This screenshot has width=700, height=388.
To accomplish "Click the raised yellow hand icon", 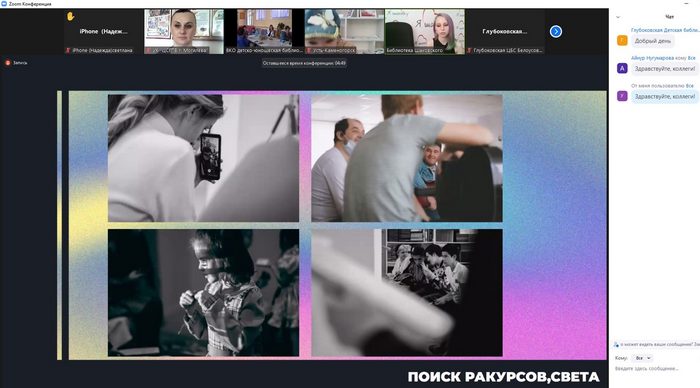I will (71, 17).
